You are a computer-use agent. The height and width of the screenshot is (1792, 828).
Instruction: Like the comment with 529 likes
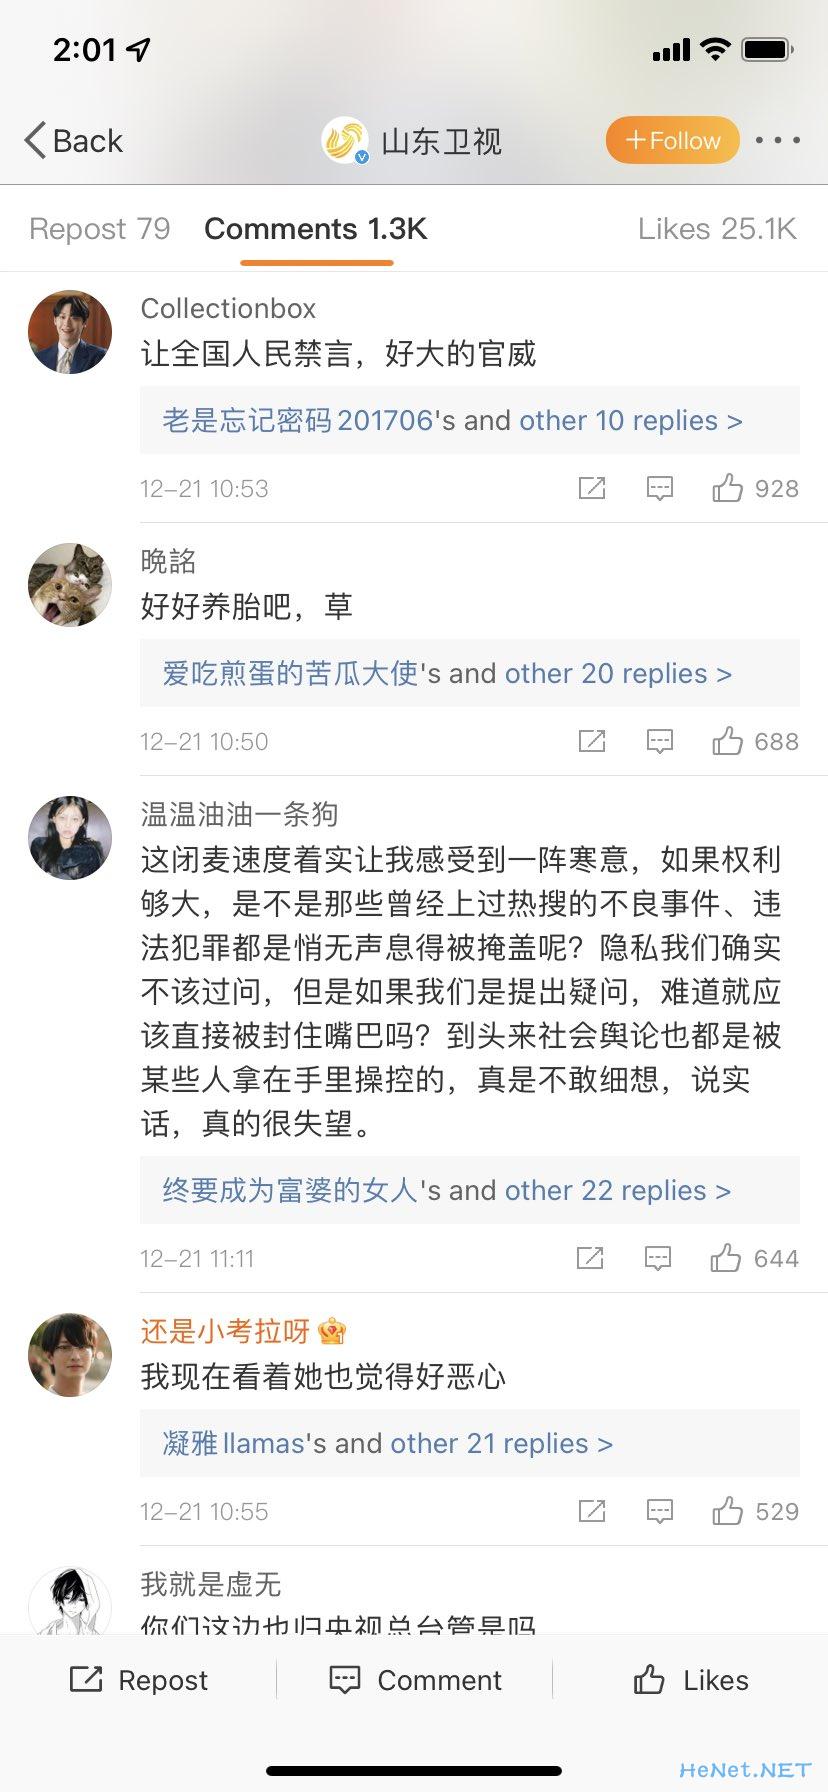click(727, 1511)
